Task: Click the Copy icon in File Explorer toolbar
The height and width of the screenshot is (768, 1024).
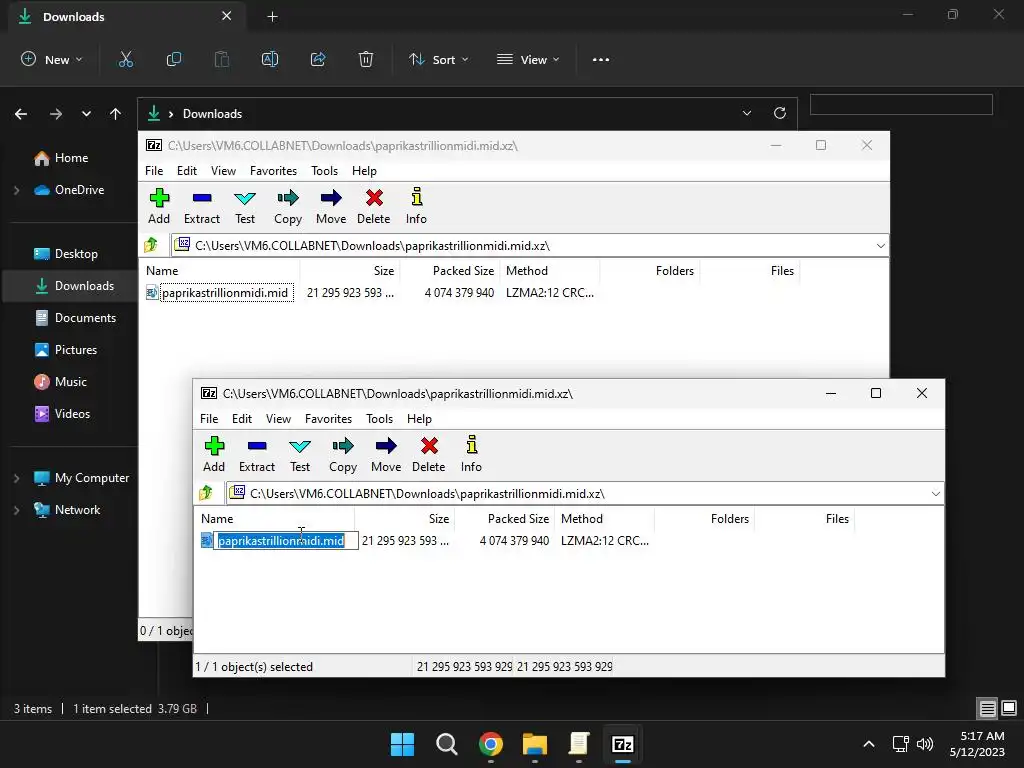Action: click(174, 59)
